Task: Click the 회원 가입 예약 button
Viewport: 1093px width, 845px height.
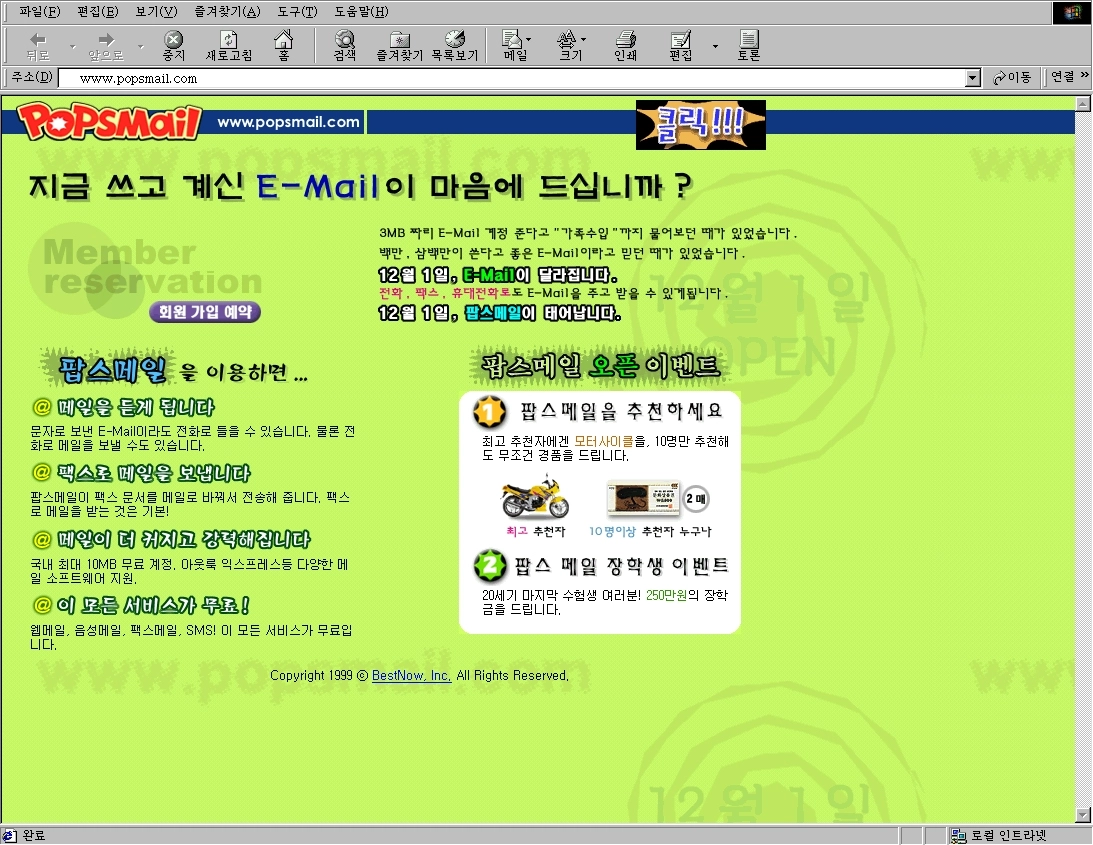Action: pos(205,312)
